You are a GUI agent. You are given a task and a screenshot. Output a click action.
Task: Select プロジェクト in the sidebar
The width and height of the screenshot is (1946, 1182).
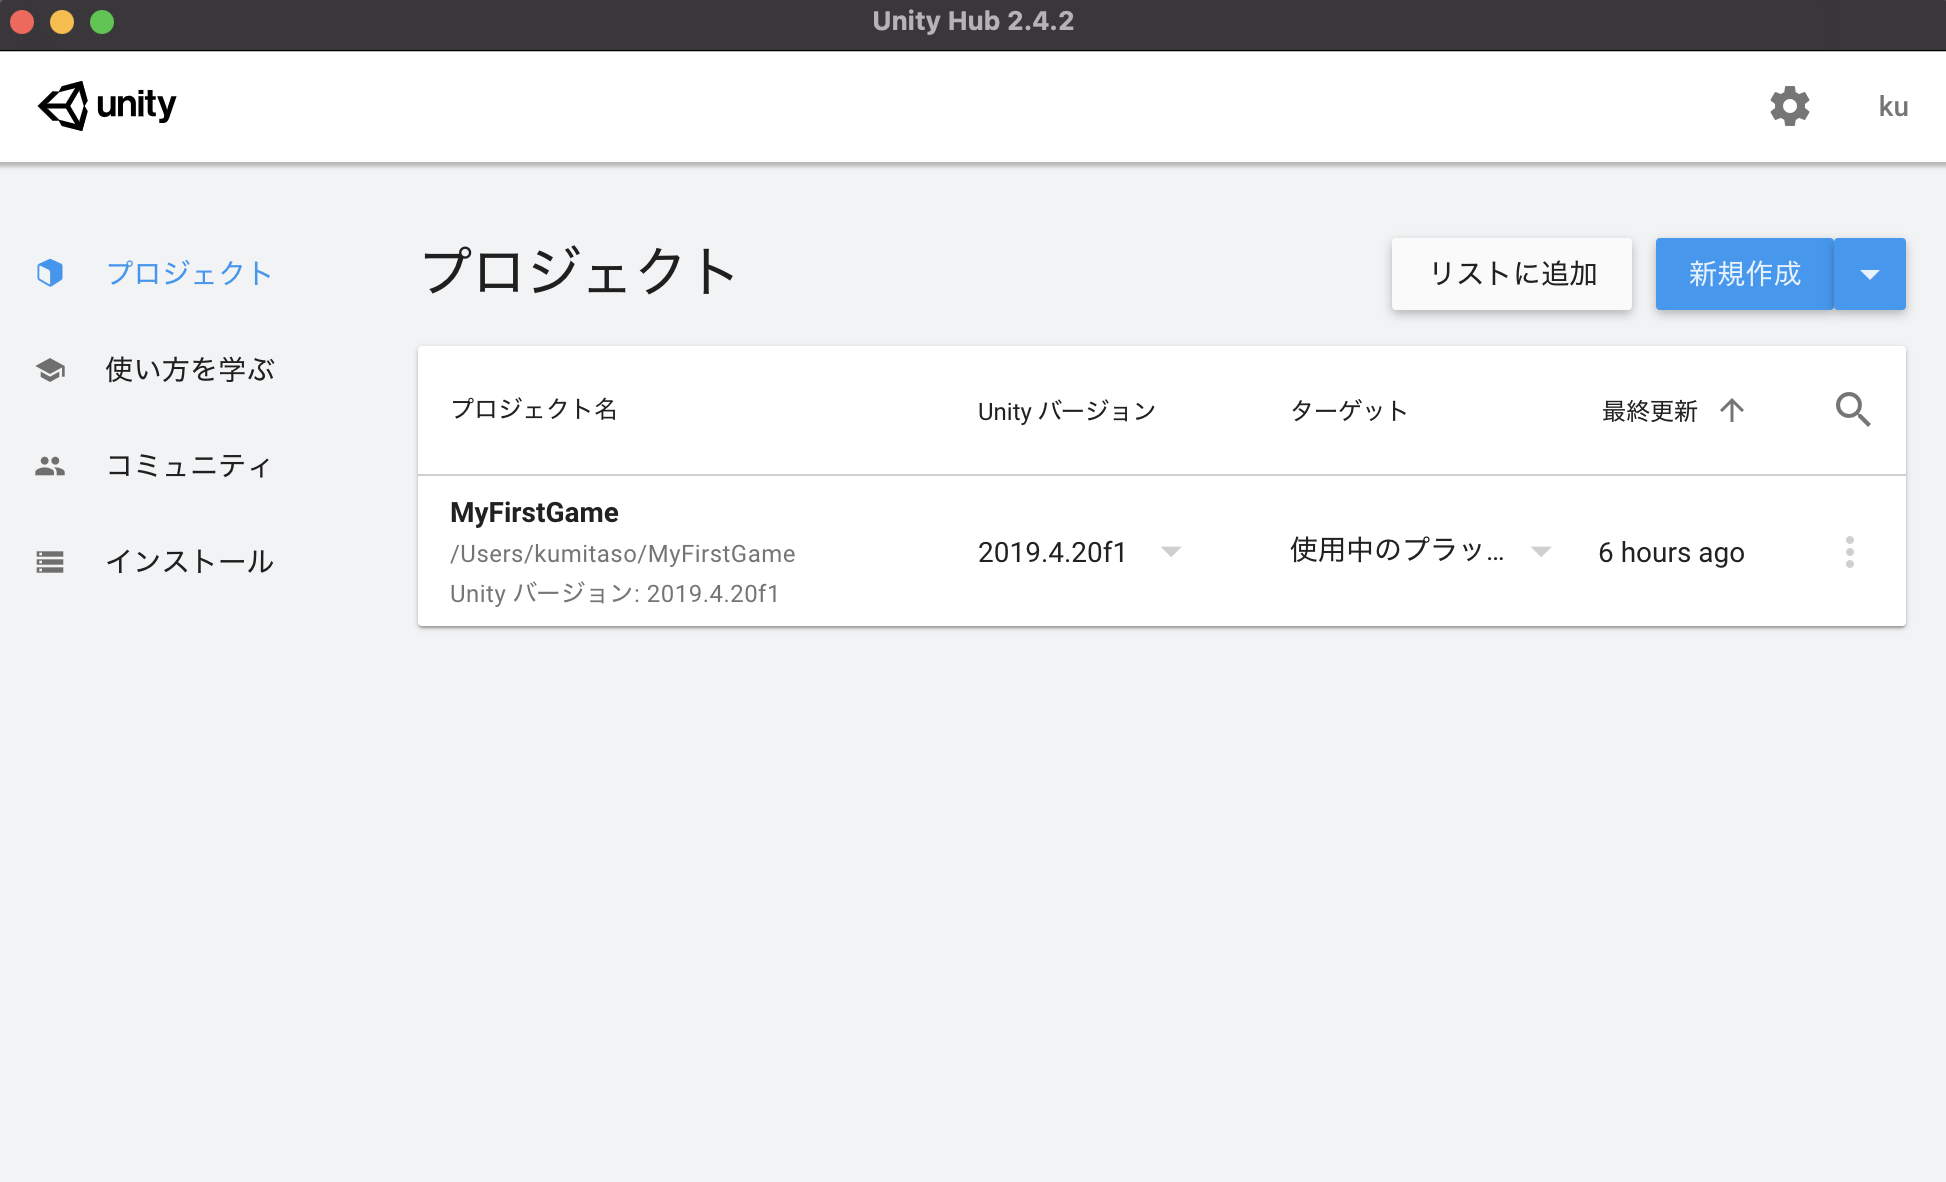[189, 273]
